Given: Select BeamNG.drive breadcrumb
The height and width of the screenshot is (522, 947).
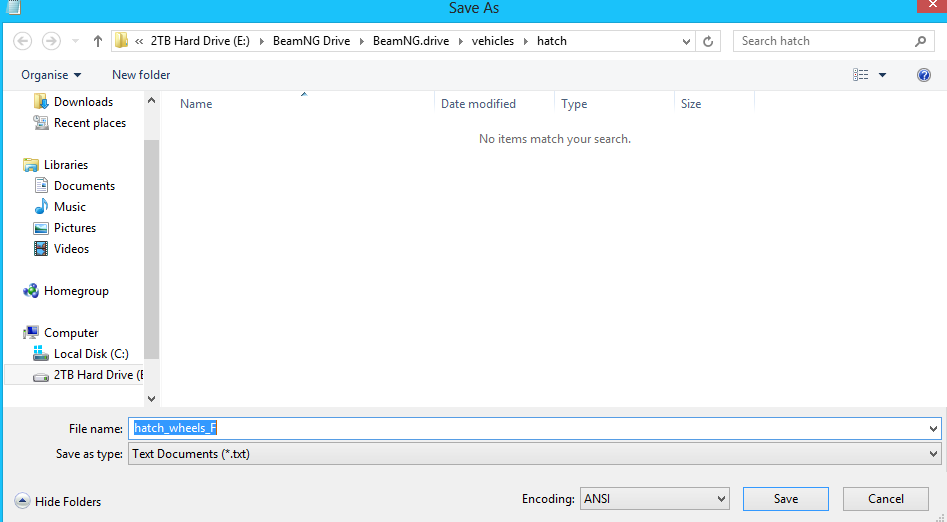Looking at the screenshot, I should (x=411, y=41).
